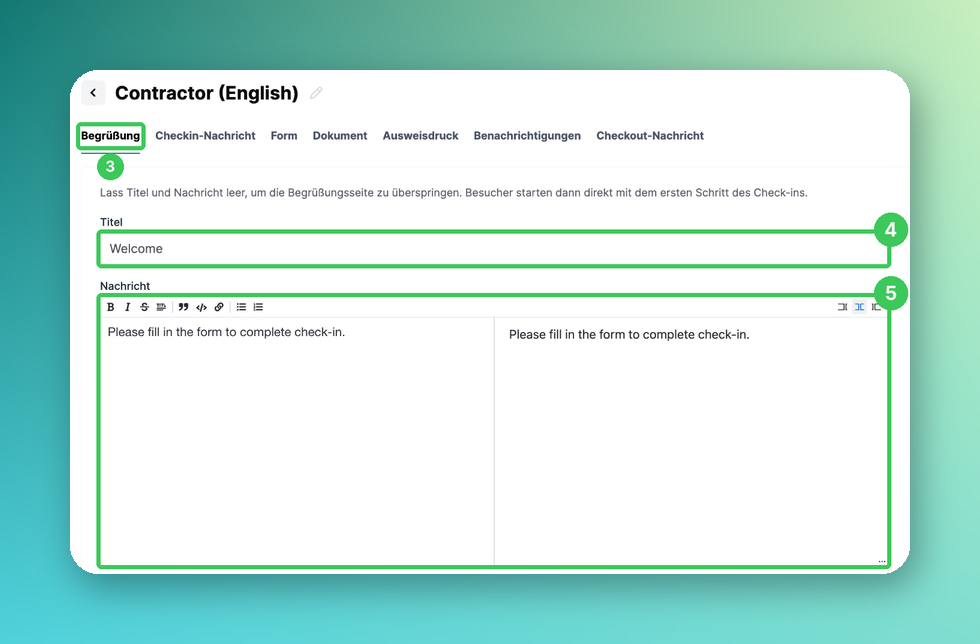The image size is (980, 644).
Task: Switch to the Checkout-Nachricht tab
Action: [650, 136]
